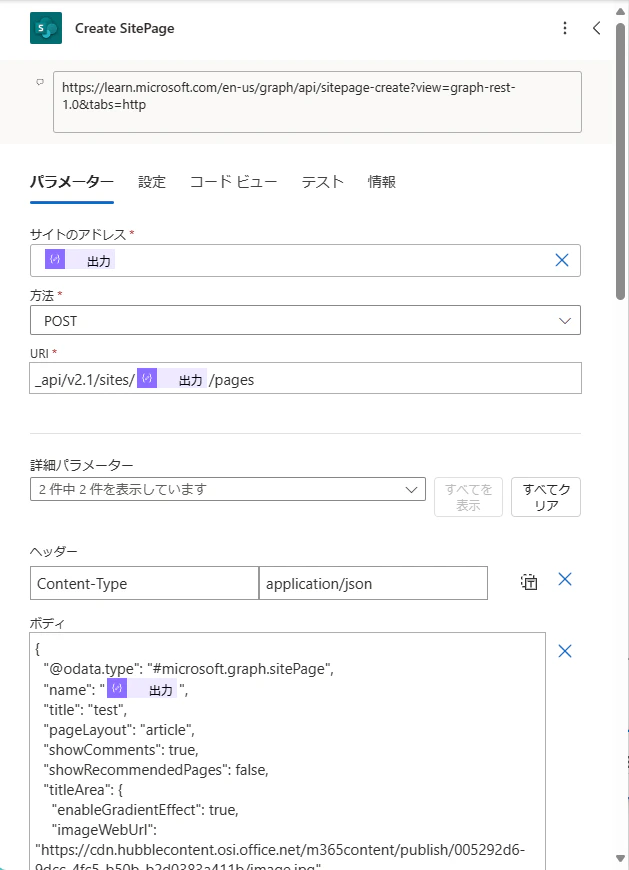Click the output token in the name property

(142, 689)
